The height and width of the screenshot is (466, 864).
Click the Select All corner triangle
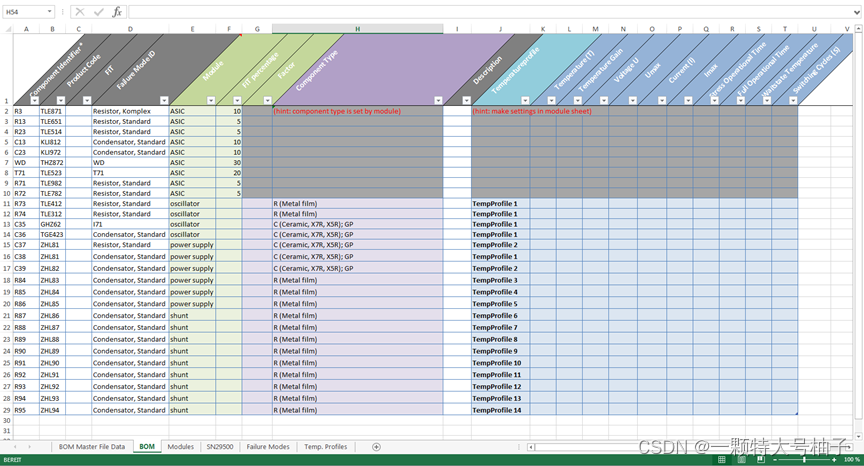point(7,29)
